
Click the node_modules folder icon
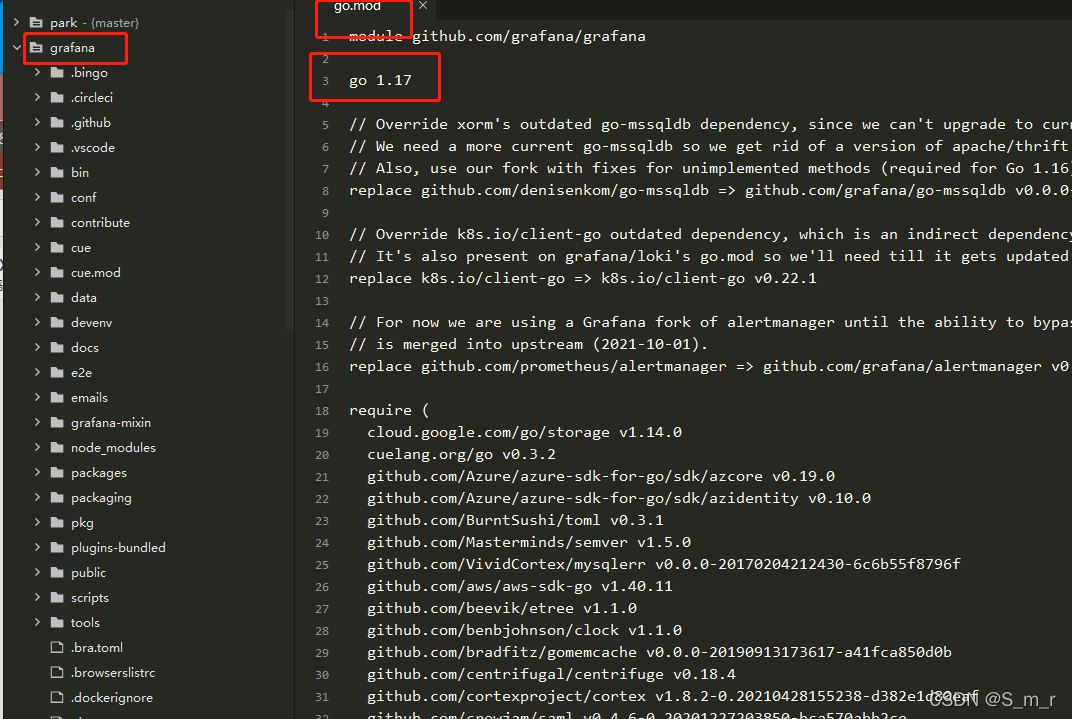[57, 448]
